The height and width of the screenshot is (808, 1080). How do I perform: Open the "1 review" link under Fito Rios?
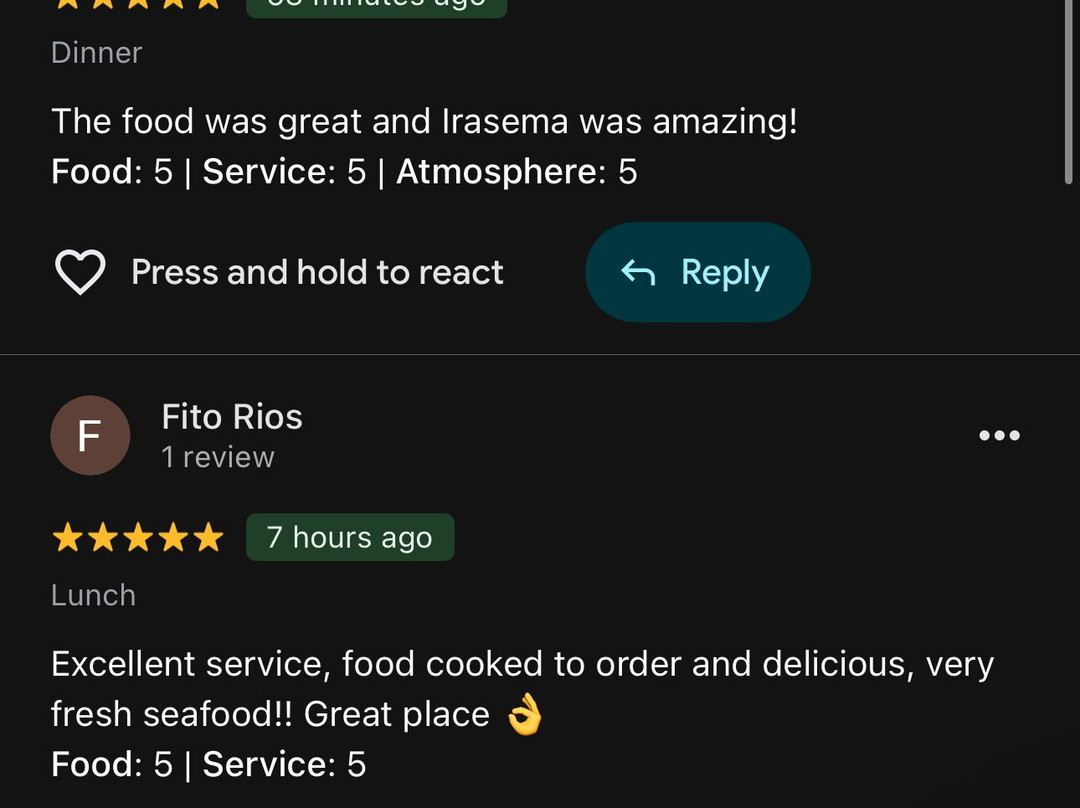(218, 457)
